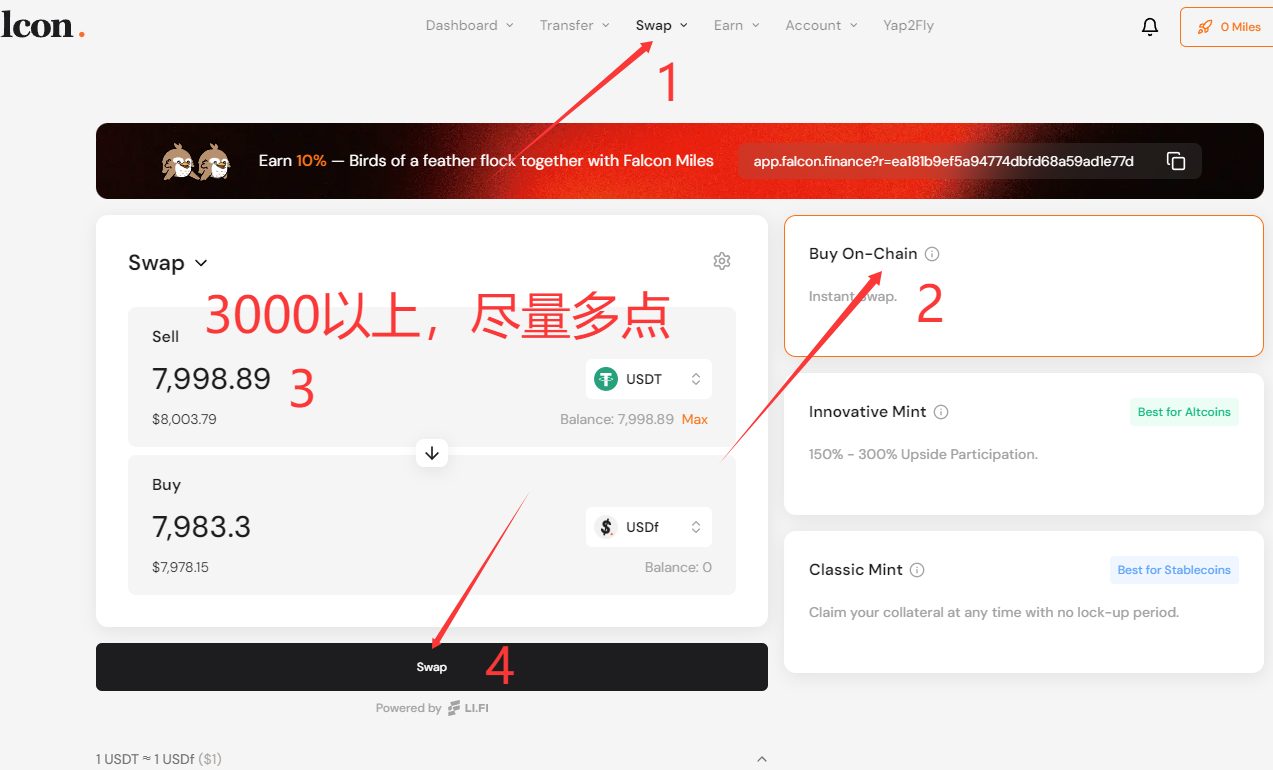Click the buy amount field 7,983.3

[201, 527]
